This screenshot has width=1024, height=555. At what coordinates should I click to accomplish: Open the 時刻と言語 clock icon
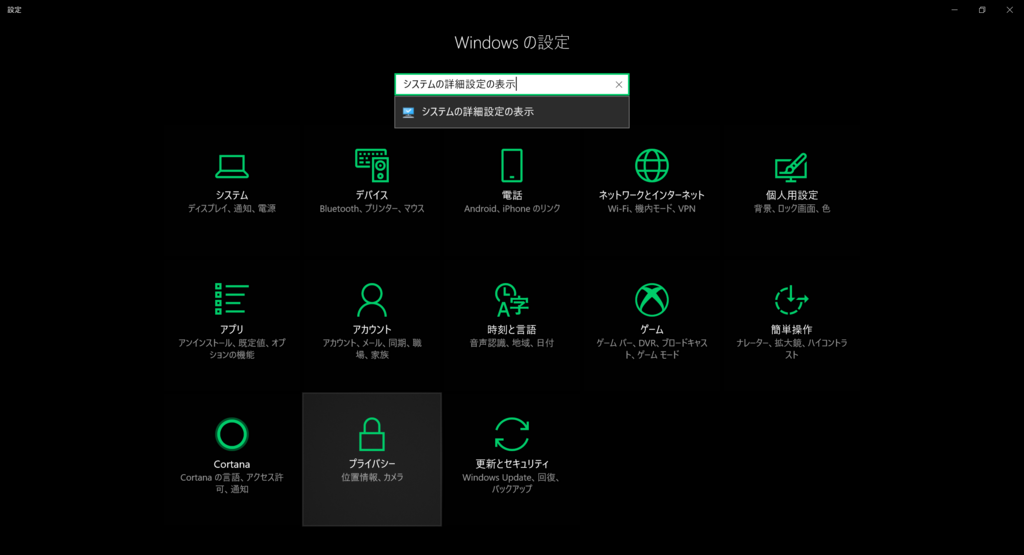[x=511, y=300]
